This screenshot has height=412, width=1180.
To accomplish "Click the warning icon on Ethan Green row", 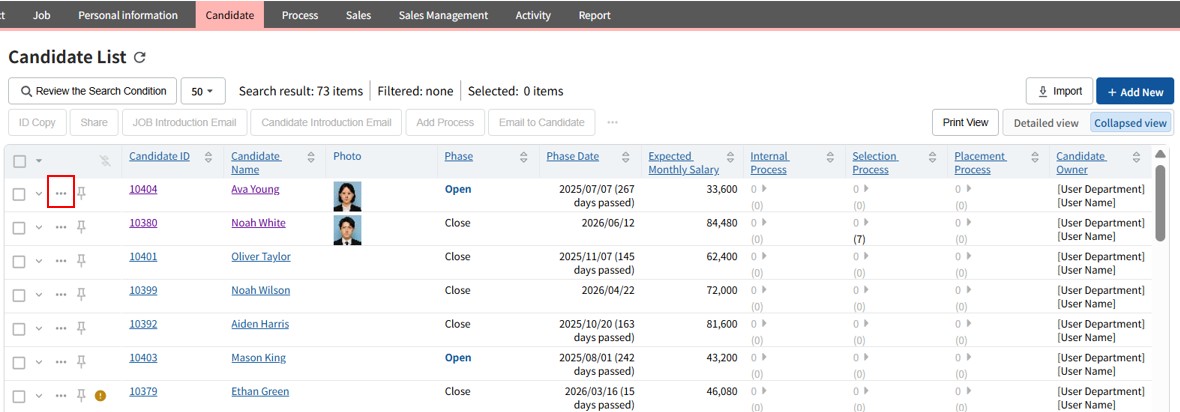I will tap(100, 395).
